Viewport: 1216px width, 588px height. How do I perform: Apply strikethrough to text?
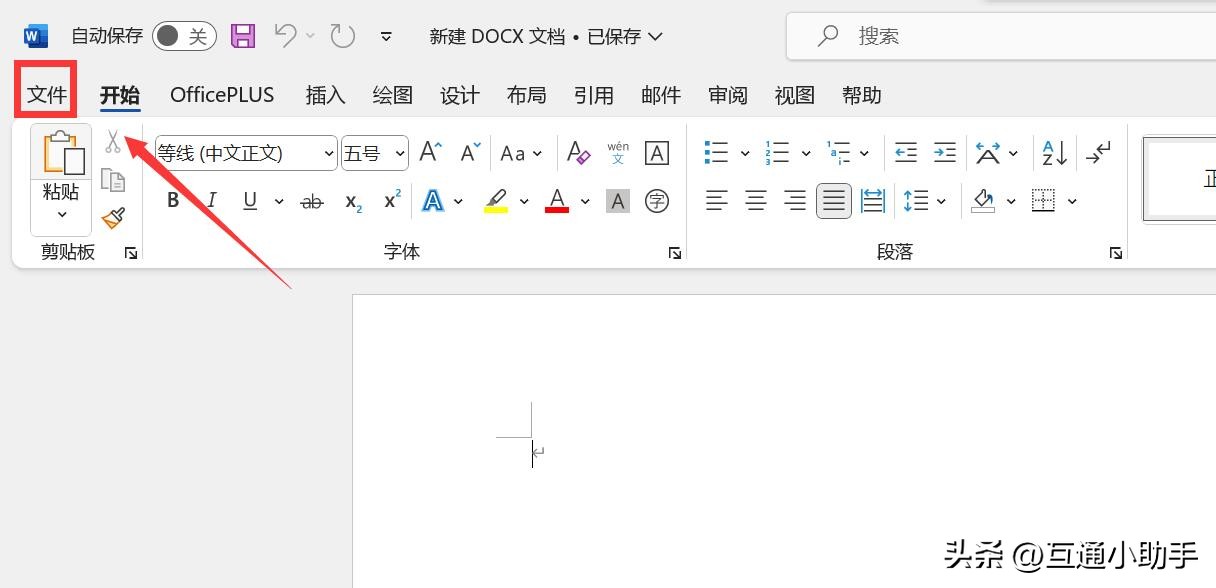pos(311,201)
